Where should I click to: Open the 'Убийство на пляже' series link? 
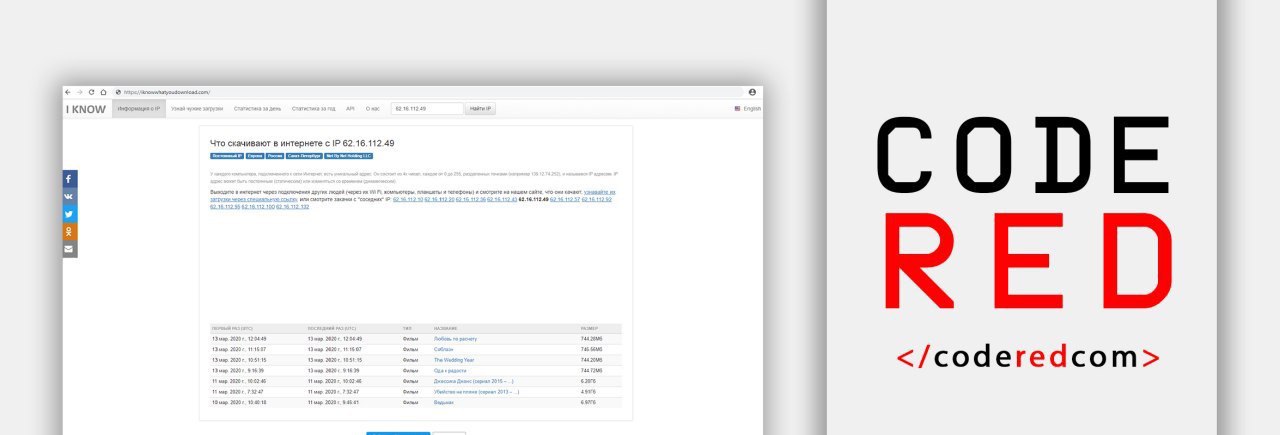pyautogui.click(x=477, y=392)
